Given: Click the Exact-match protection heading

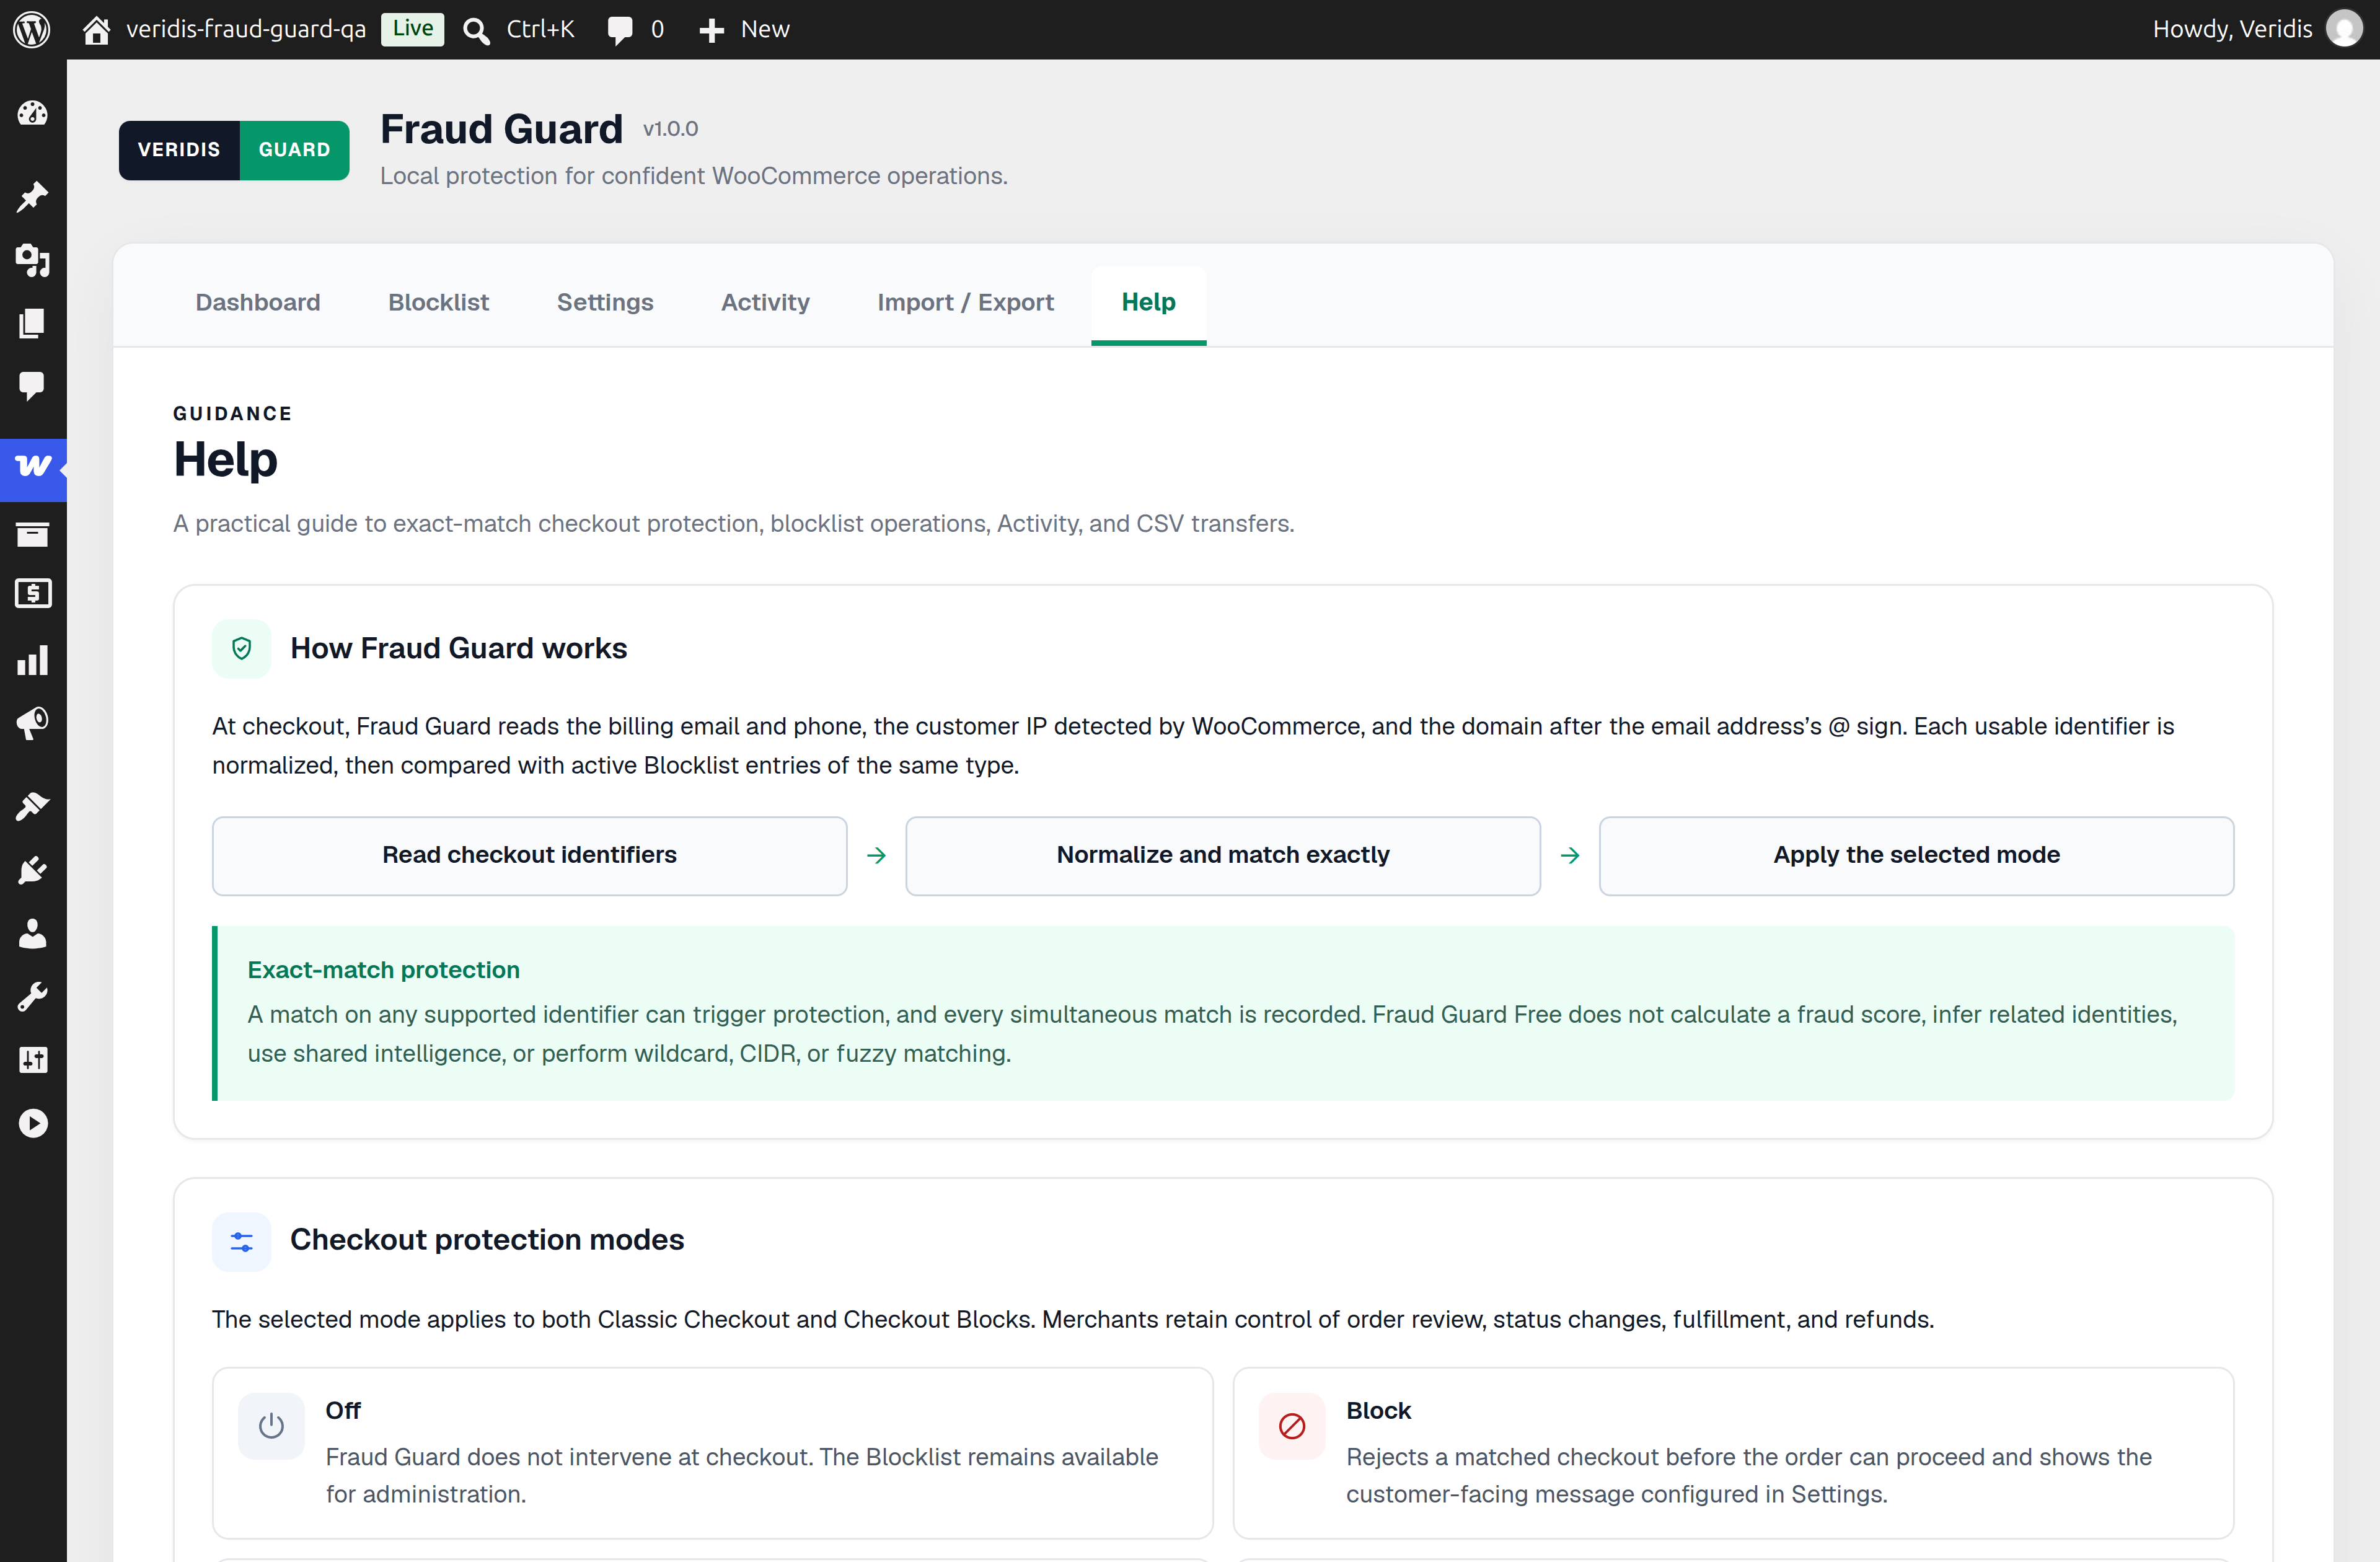Looking at the screenshot, I should click(x=384, y=969).
